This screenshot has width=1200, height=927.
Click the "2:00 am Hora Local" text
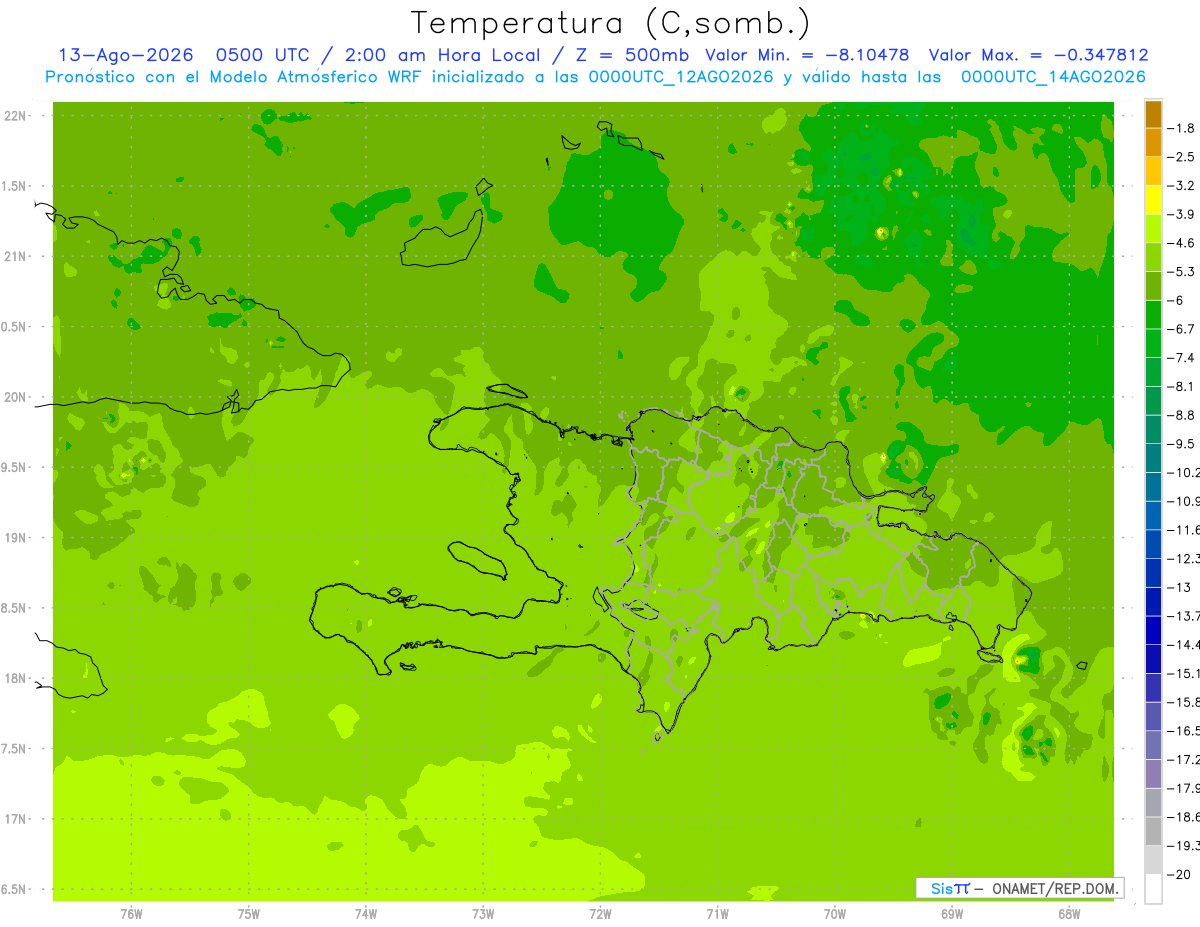click(x=442, y=56)
